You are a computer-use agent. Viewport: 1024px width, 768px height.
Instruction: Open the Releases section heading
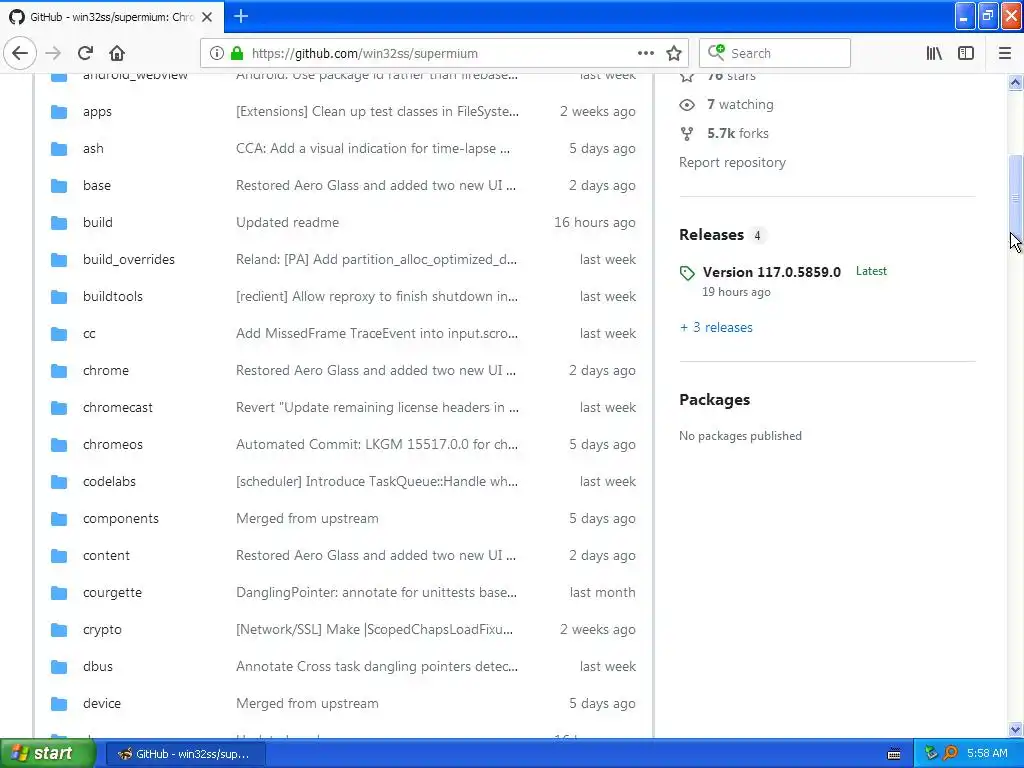[711, 234]
